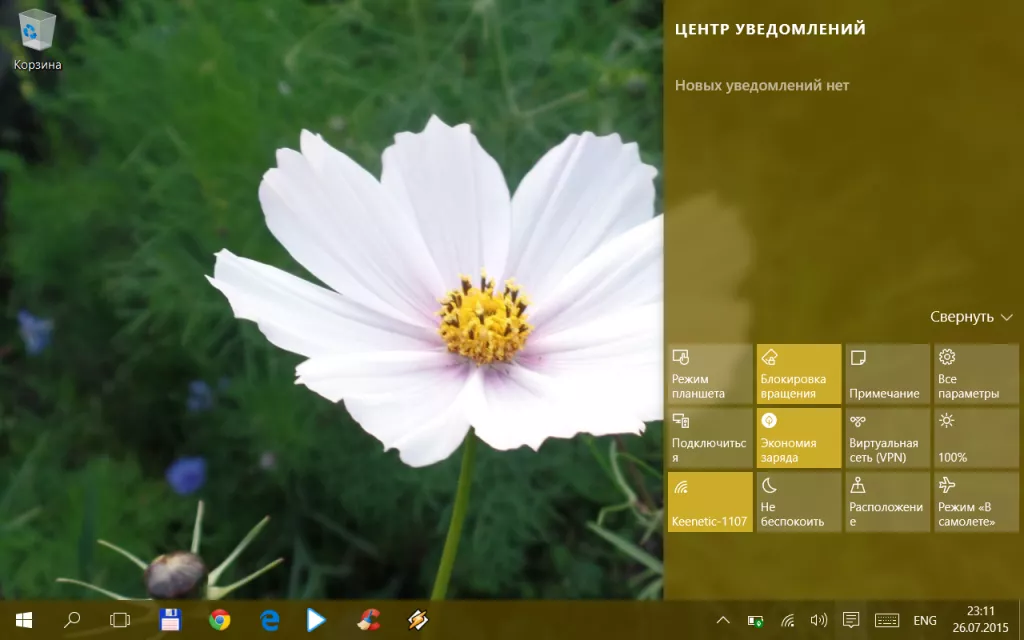Collapse quick actions with Свернуть
The height and width of the screenshot is (640, 1024).
(971, 317)
